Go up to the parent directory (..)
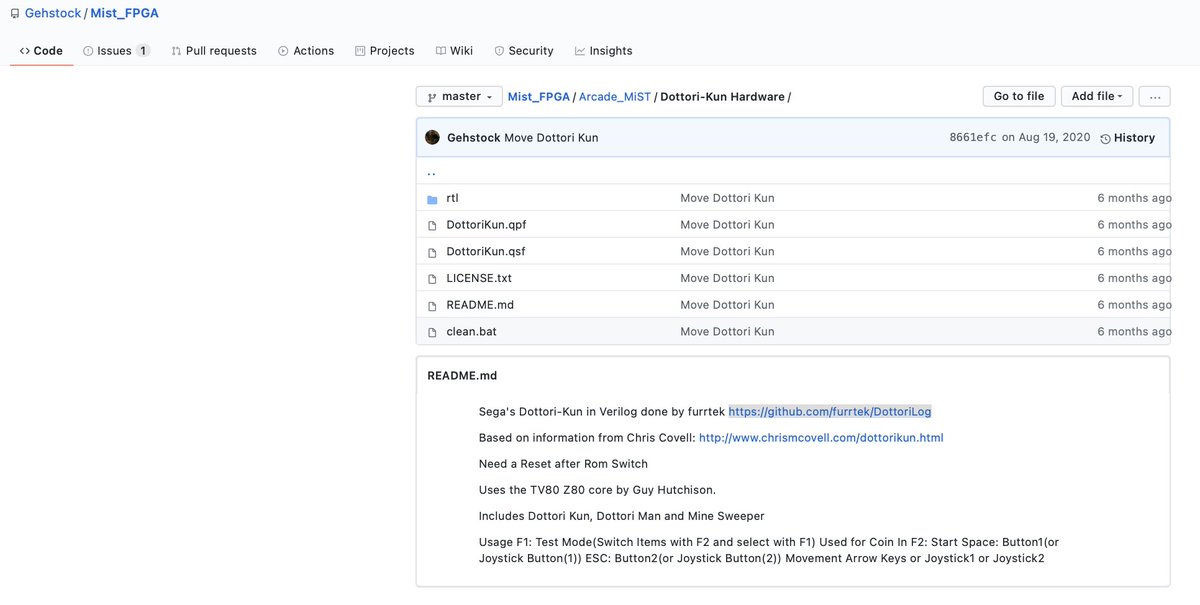This screenshot has width=1200, height=605. [x=431, y=171]
